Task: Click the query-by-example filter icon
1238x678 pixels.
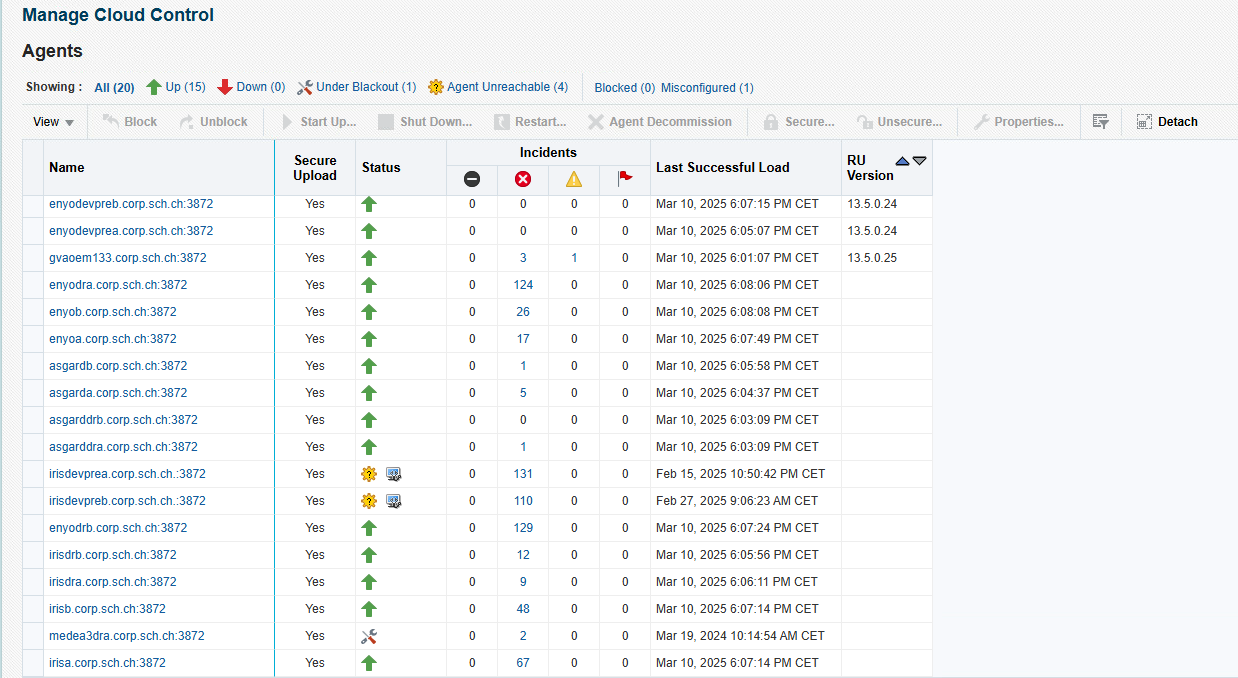Action: [x=1100, y=122]
